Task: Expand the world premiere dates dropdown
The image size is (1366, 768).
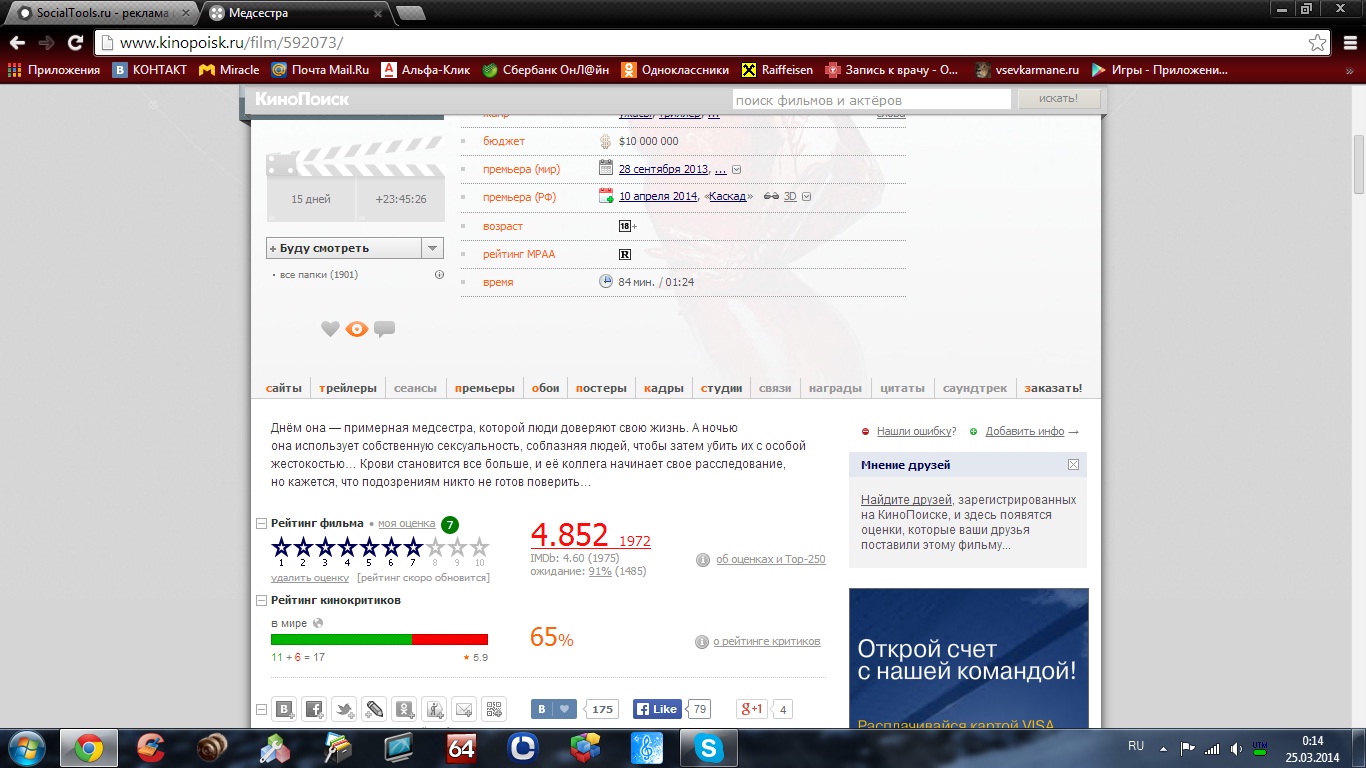Action: pyautogui.click(x=737, y=170)
